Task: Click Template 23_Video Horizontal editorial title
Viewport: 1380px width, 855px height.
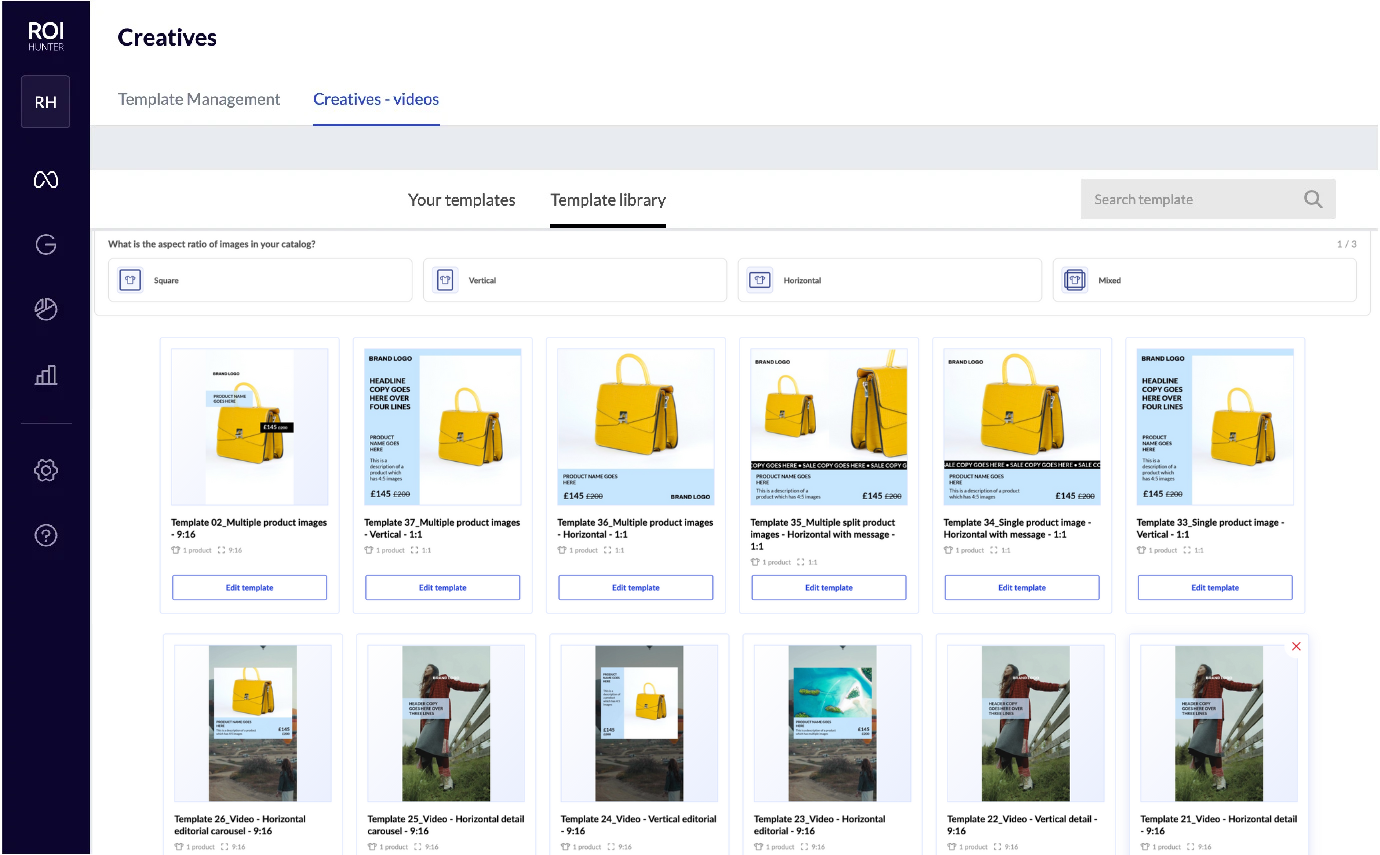Action: click(819, 825)
